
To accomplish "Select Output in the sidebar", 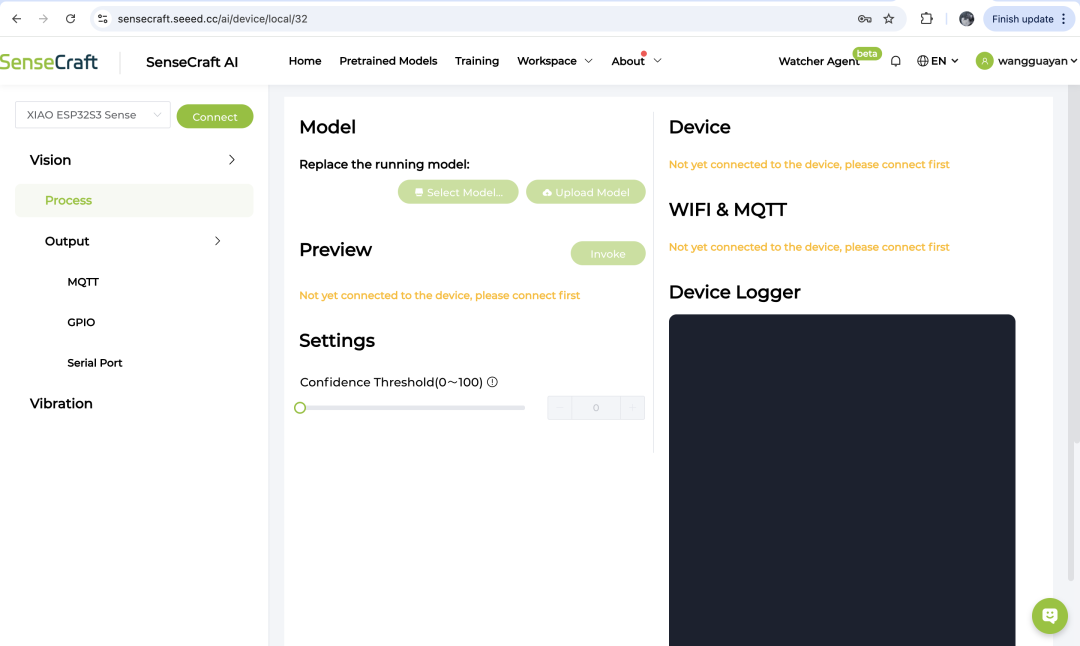I will pyautogui.click(x=67, y=241).
